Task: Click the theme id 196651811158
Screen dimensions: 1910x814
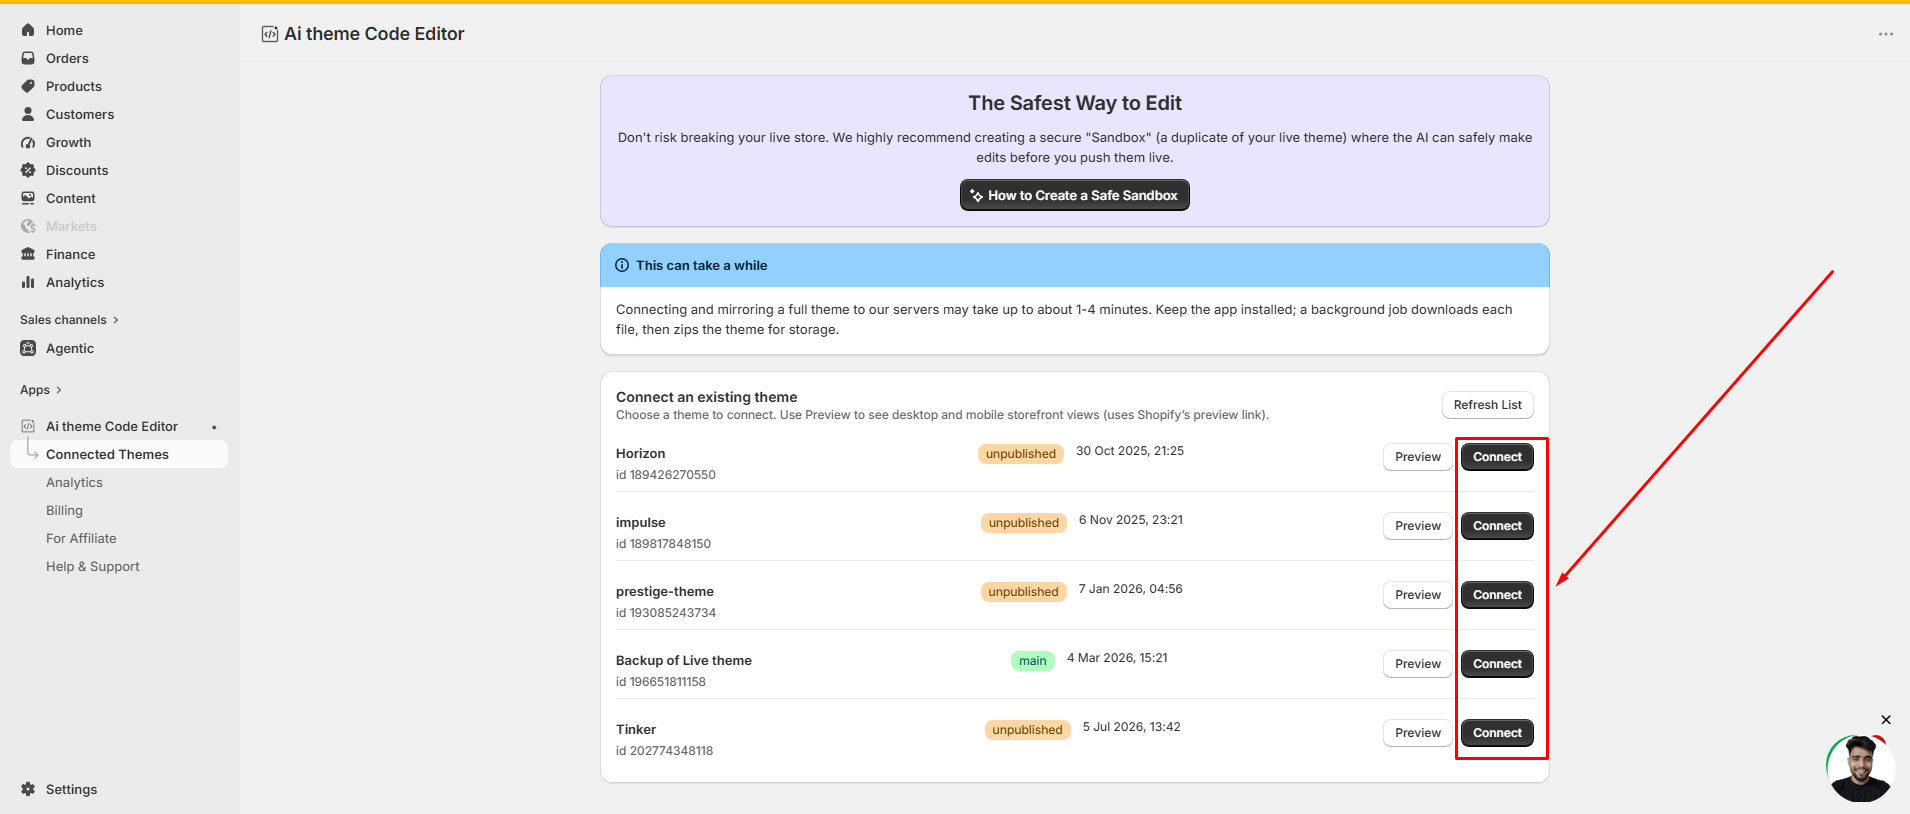Action: tap(661, 682)
